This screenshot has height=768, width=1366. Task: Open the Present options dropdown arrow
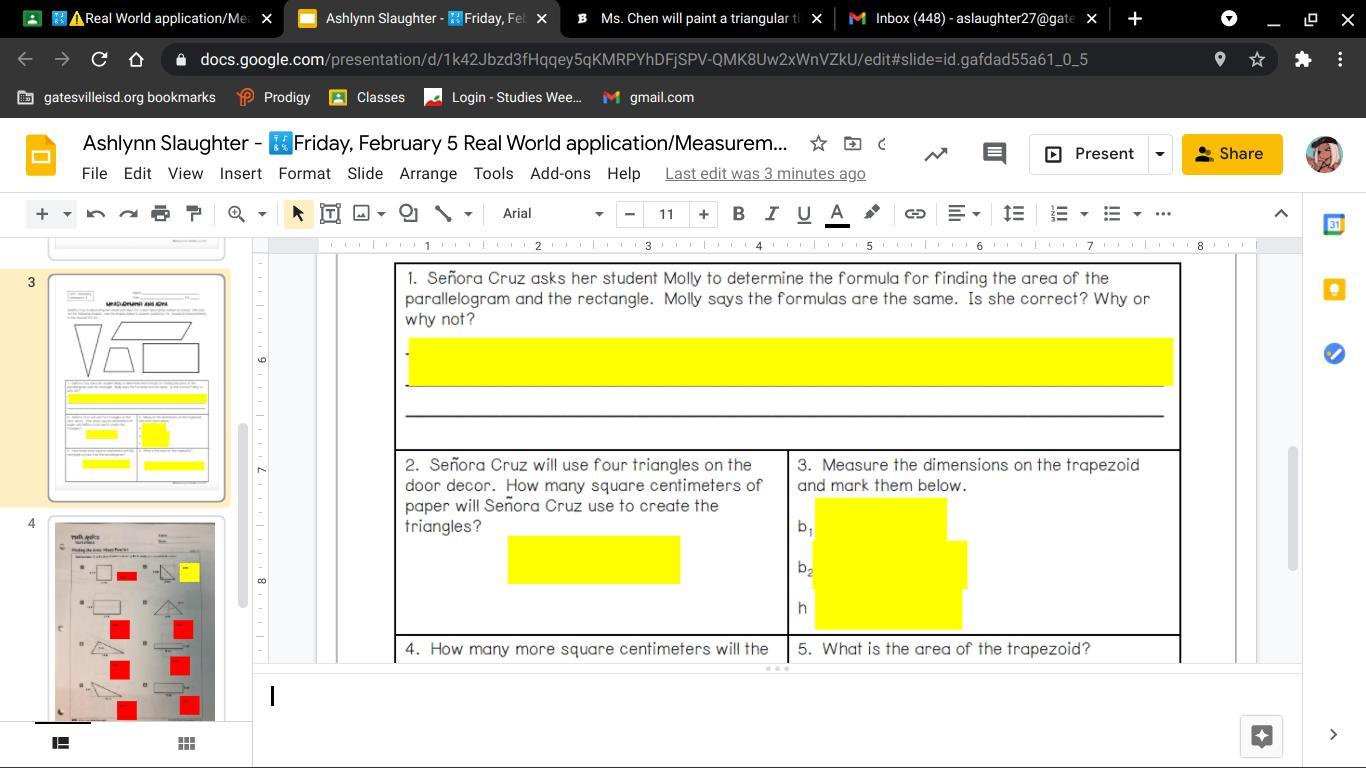coord(1159,154)
